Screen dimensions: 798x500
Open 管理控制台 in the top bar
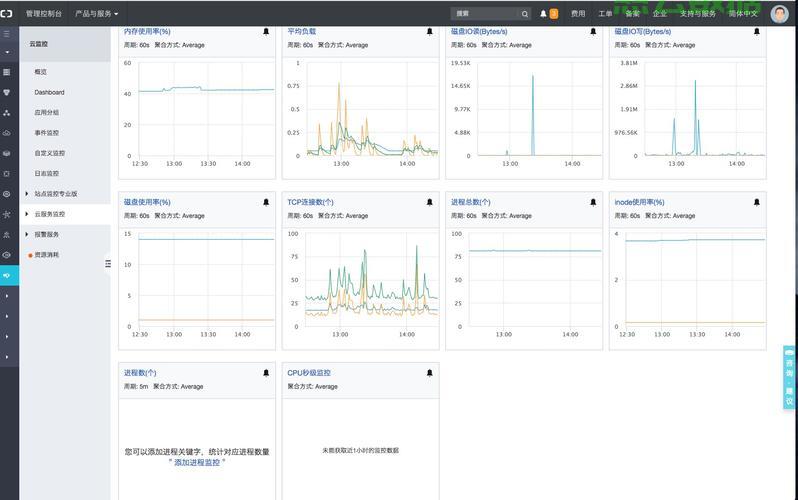click(44, 14)
